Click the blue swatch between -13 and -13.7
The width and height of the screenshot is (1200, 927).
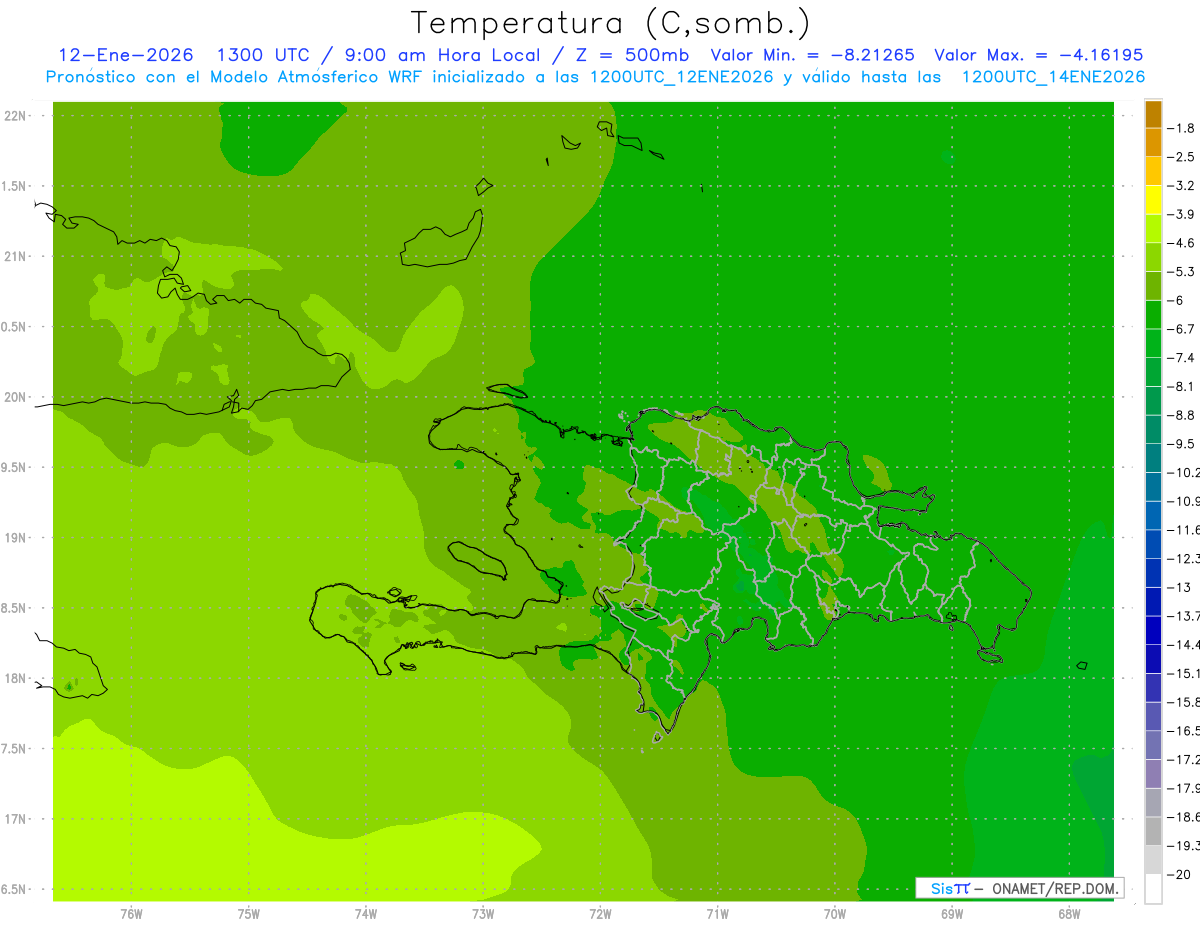(x=1153, y=601)
